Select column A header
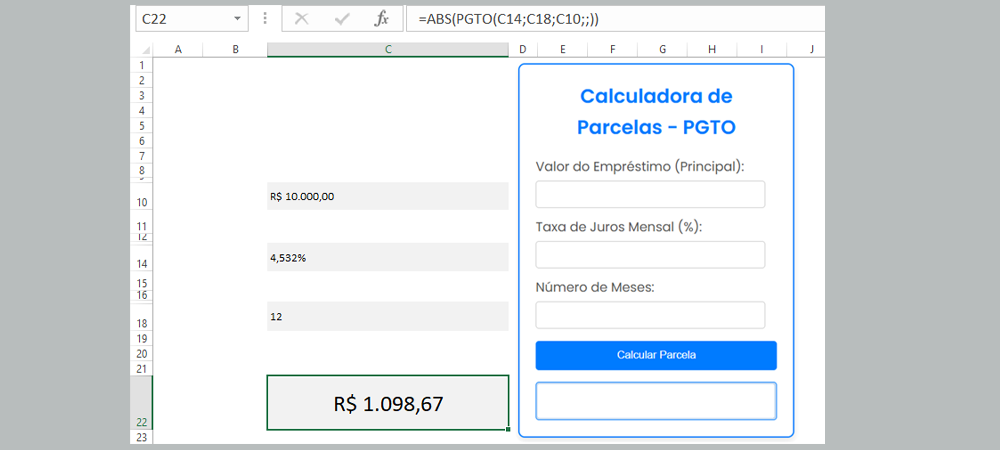 pyautogui.click(x=178, y=50)
